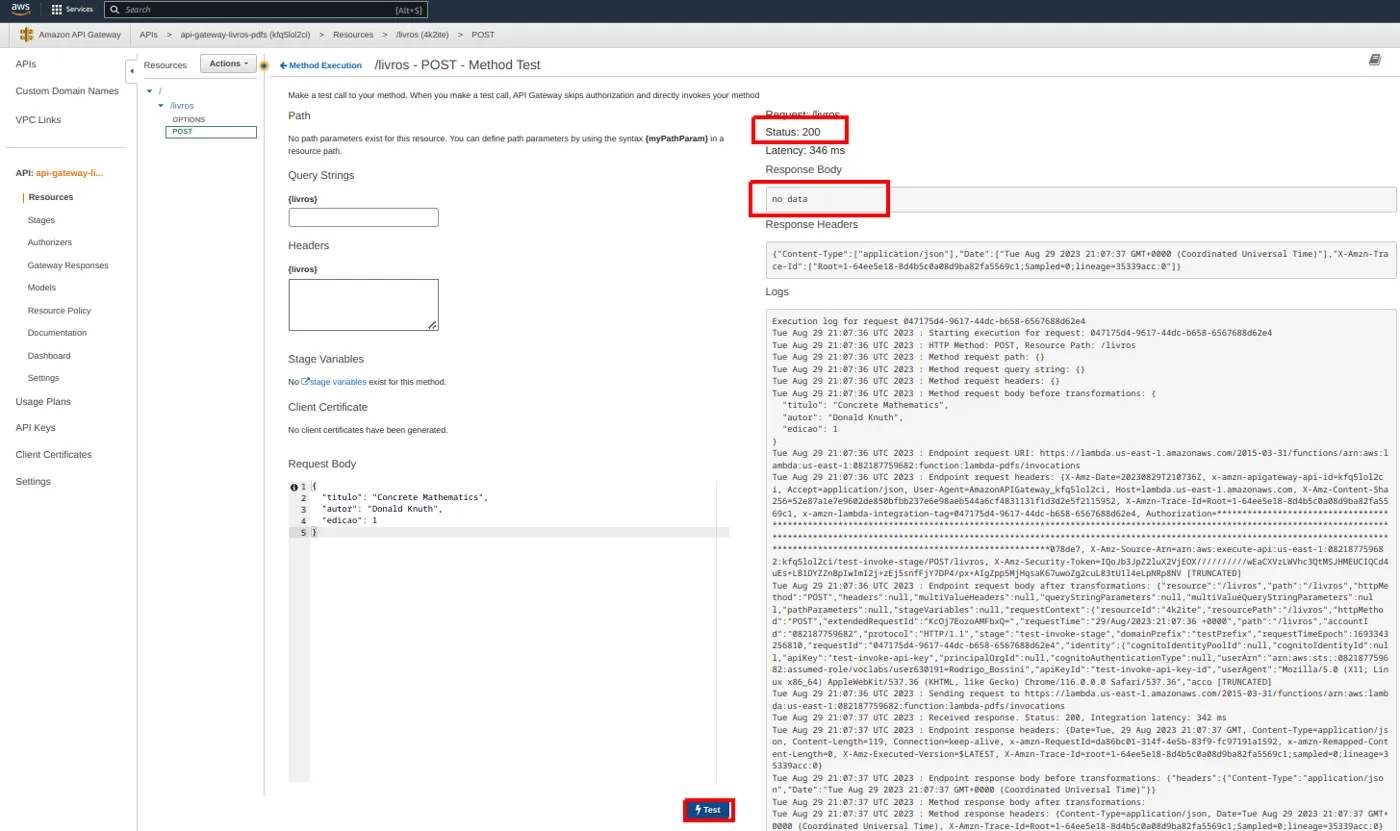Open the Services grid menu

click(72, 9)
